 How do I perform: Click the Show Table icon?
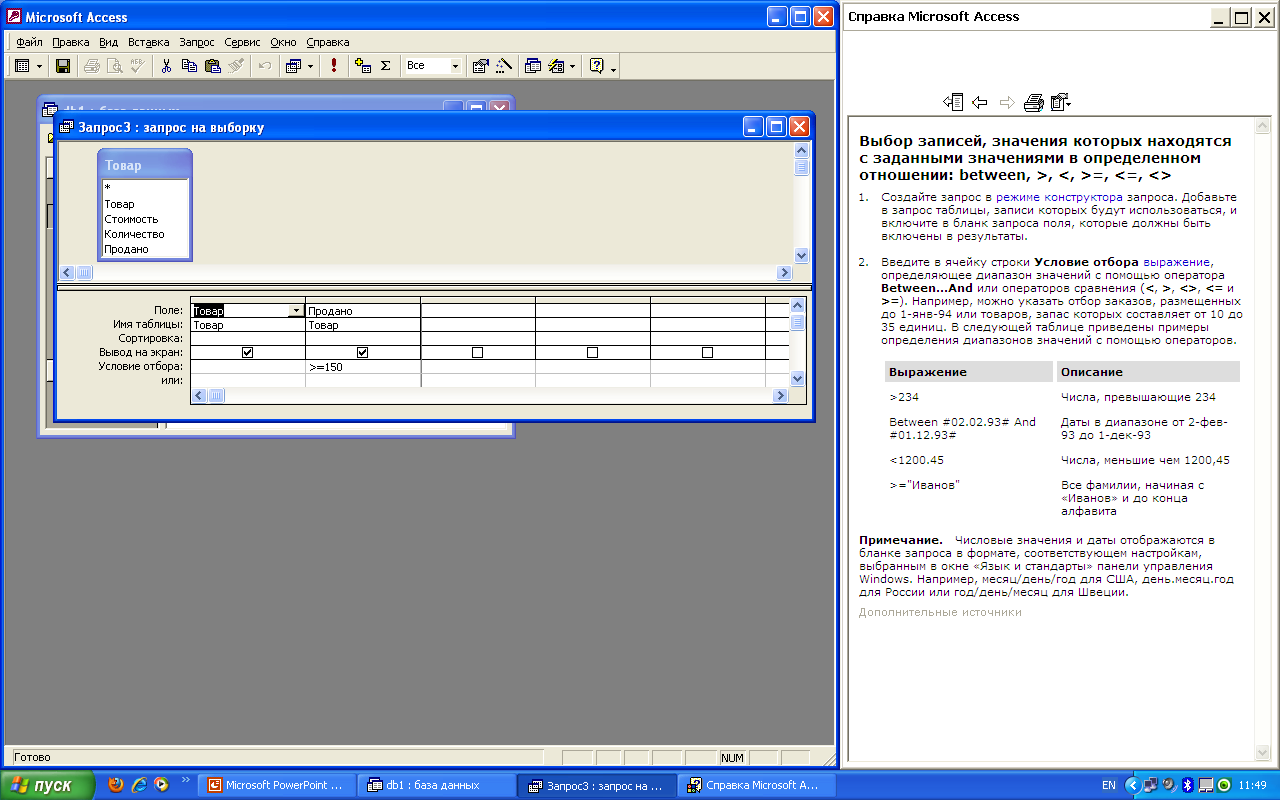click(x=363, y=66)
